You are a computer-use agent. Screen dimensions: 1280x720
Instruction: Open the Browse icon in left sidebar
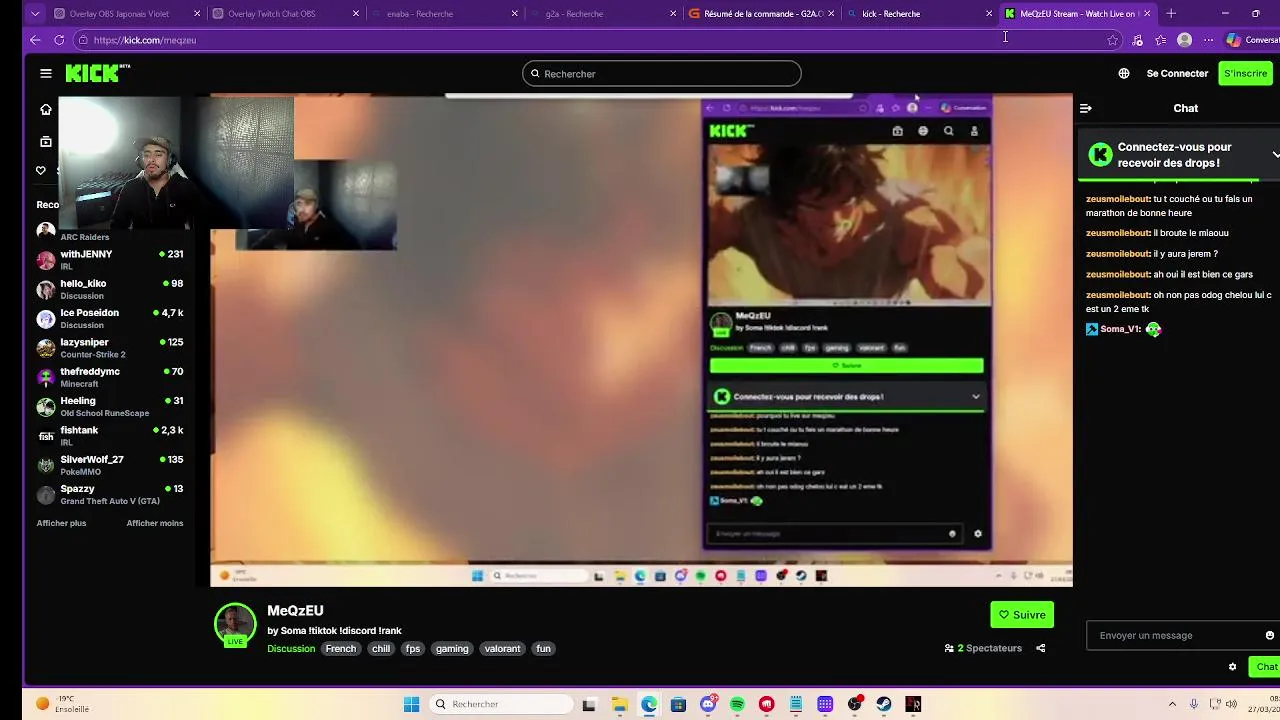(x=46, y=141)
